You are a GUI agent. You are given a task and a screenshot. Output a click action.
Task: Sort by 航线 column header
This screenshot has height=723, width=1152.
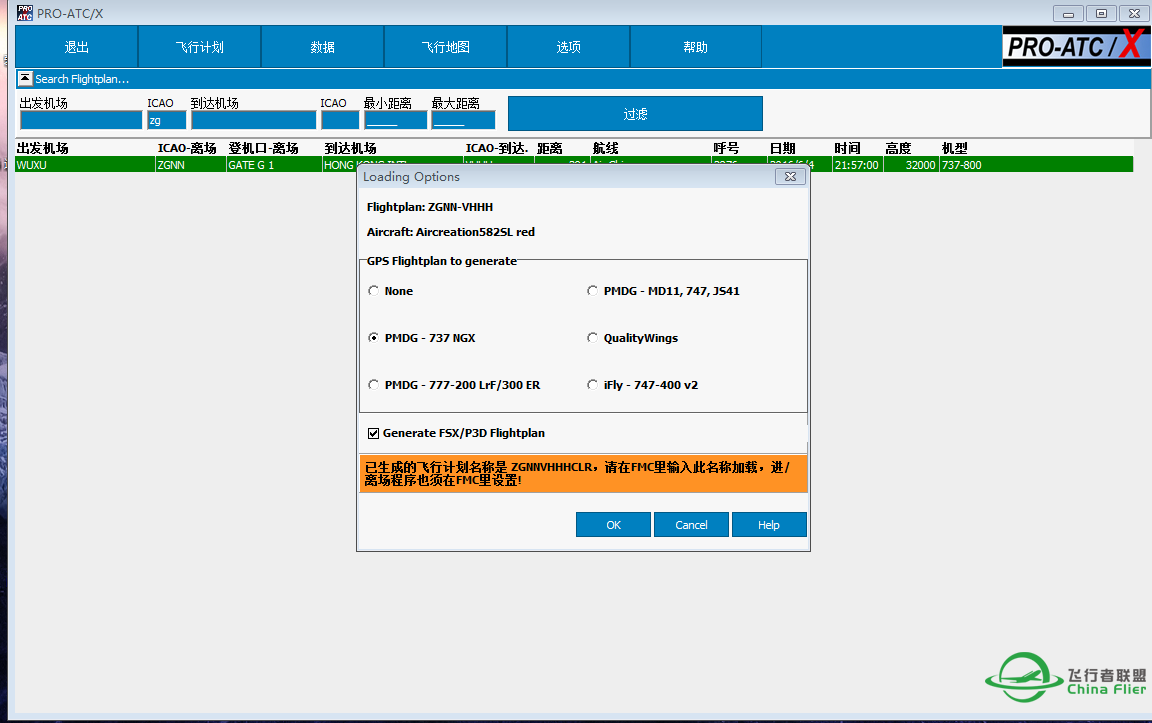pos(605,148)
